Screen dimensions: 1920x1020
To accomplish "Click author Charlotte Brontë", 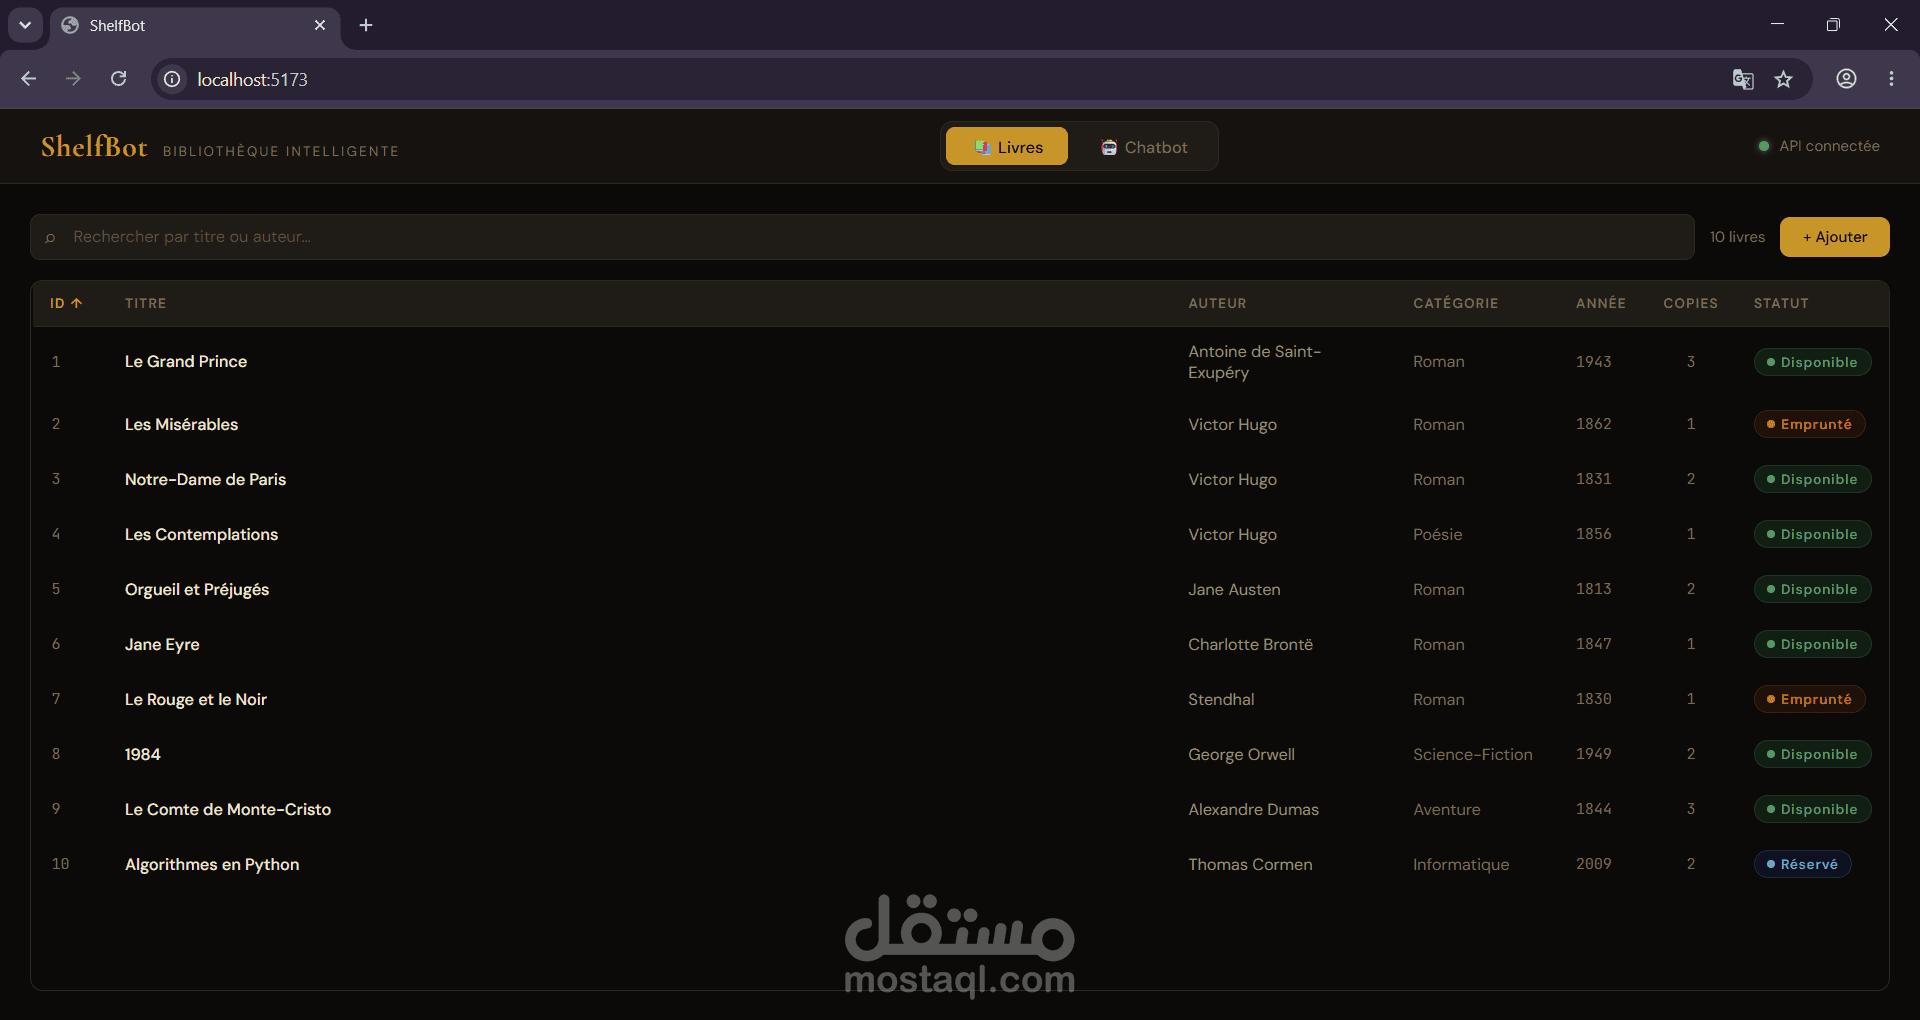I will pos(1250,644).
